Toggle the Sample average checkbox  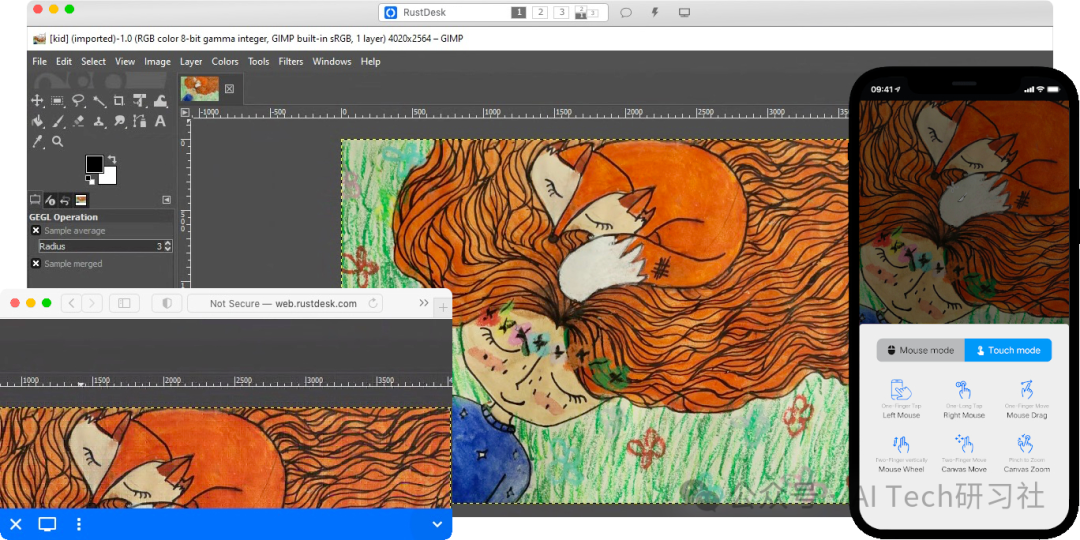[36, 231]
